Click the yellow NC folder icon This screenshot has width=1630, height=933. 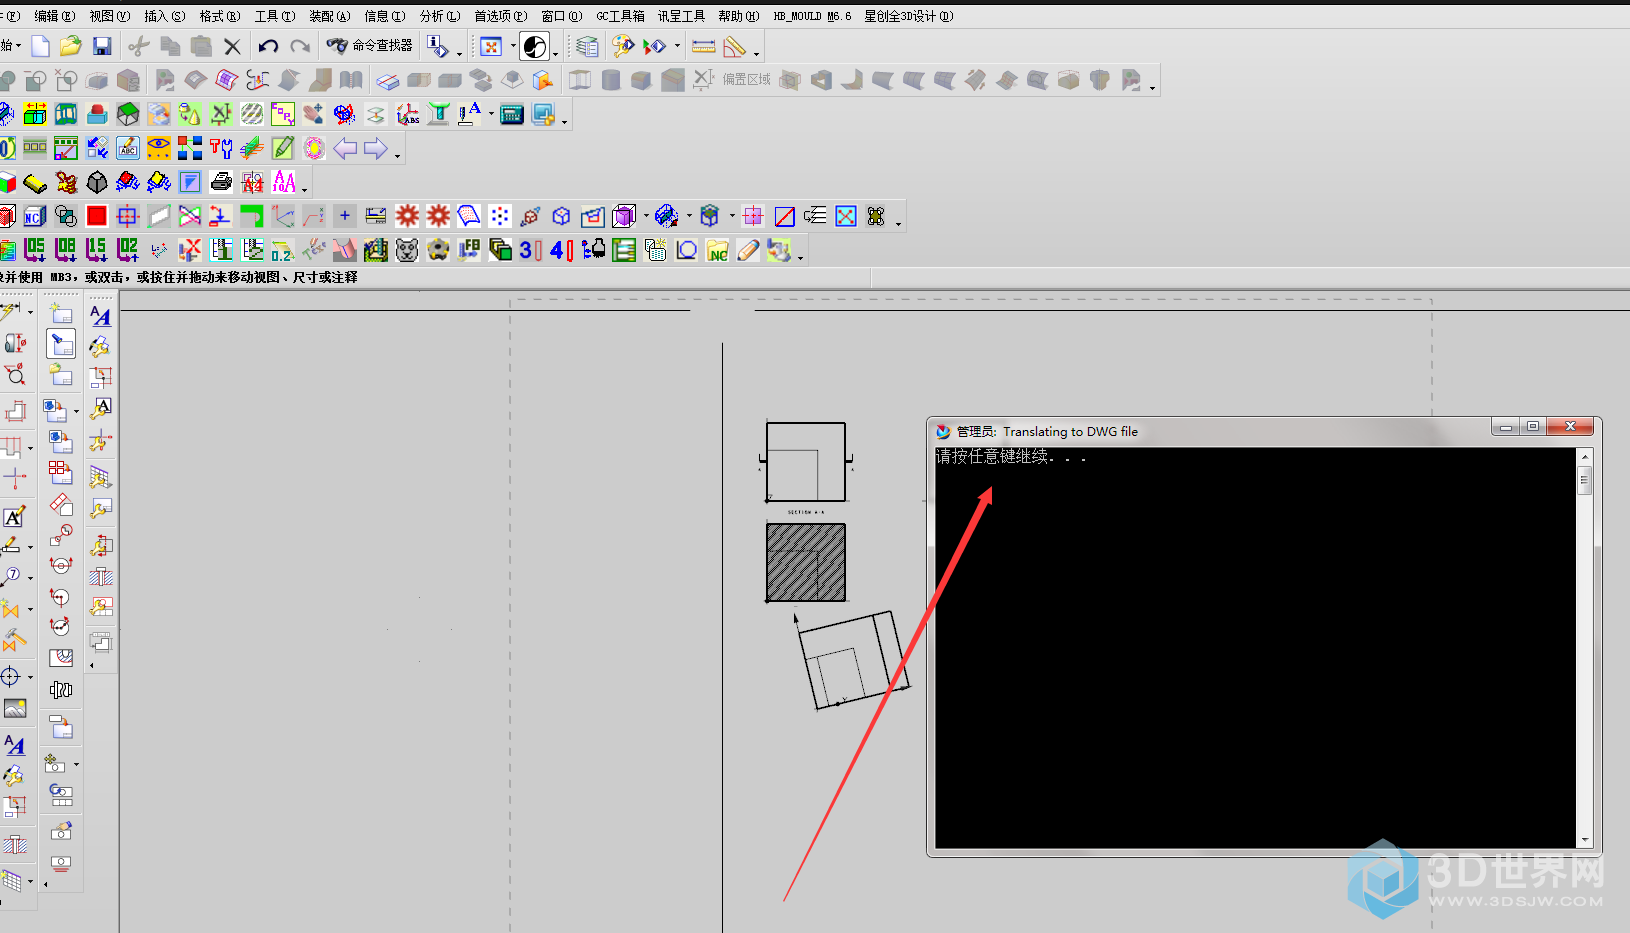point(717,250)
